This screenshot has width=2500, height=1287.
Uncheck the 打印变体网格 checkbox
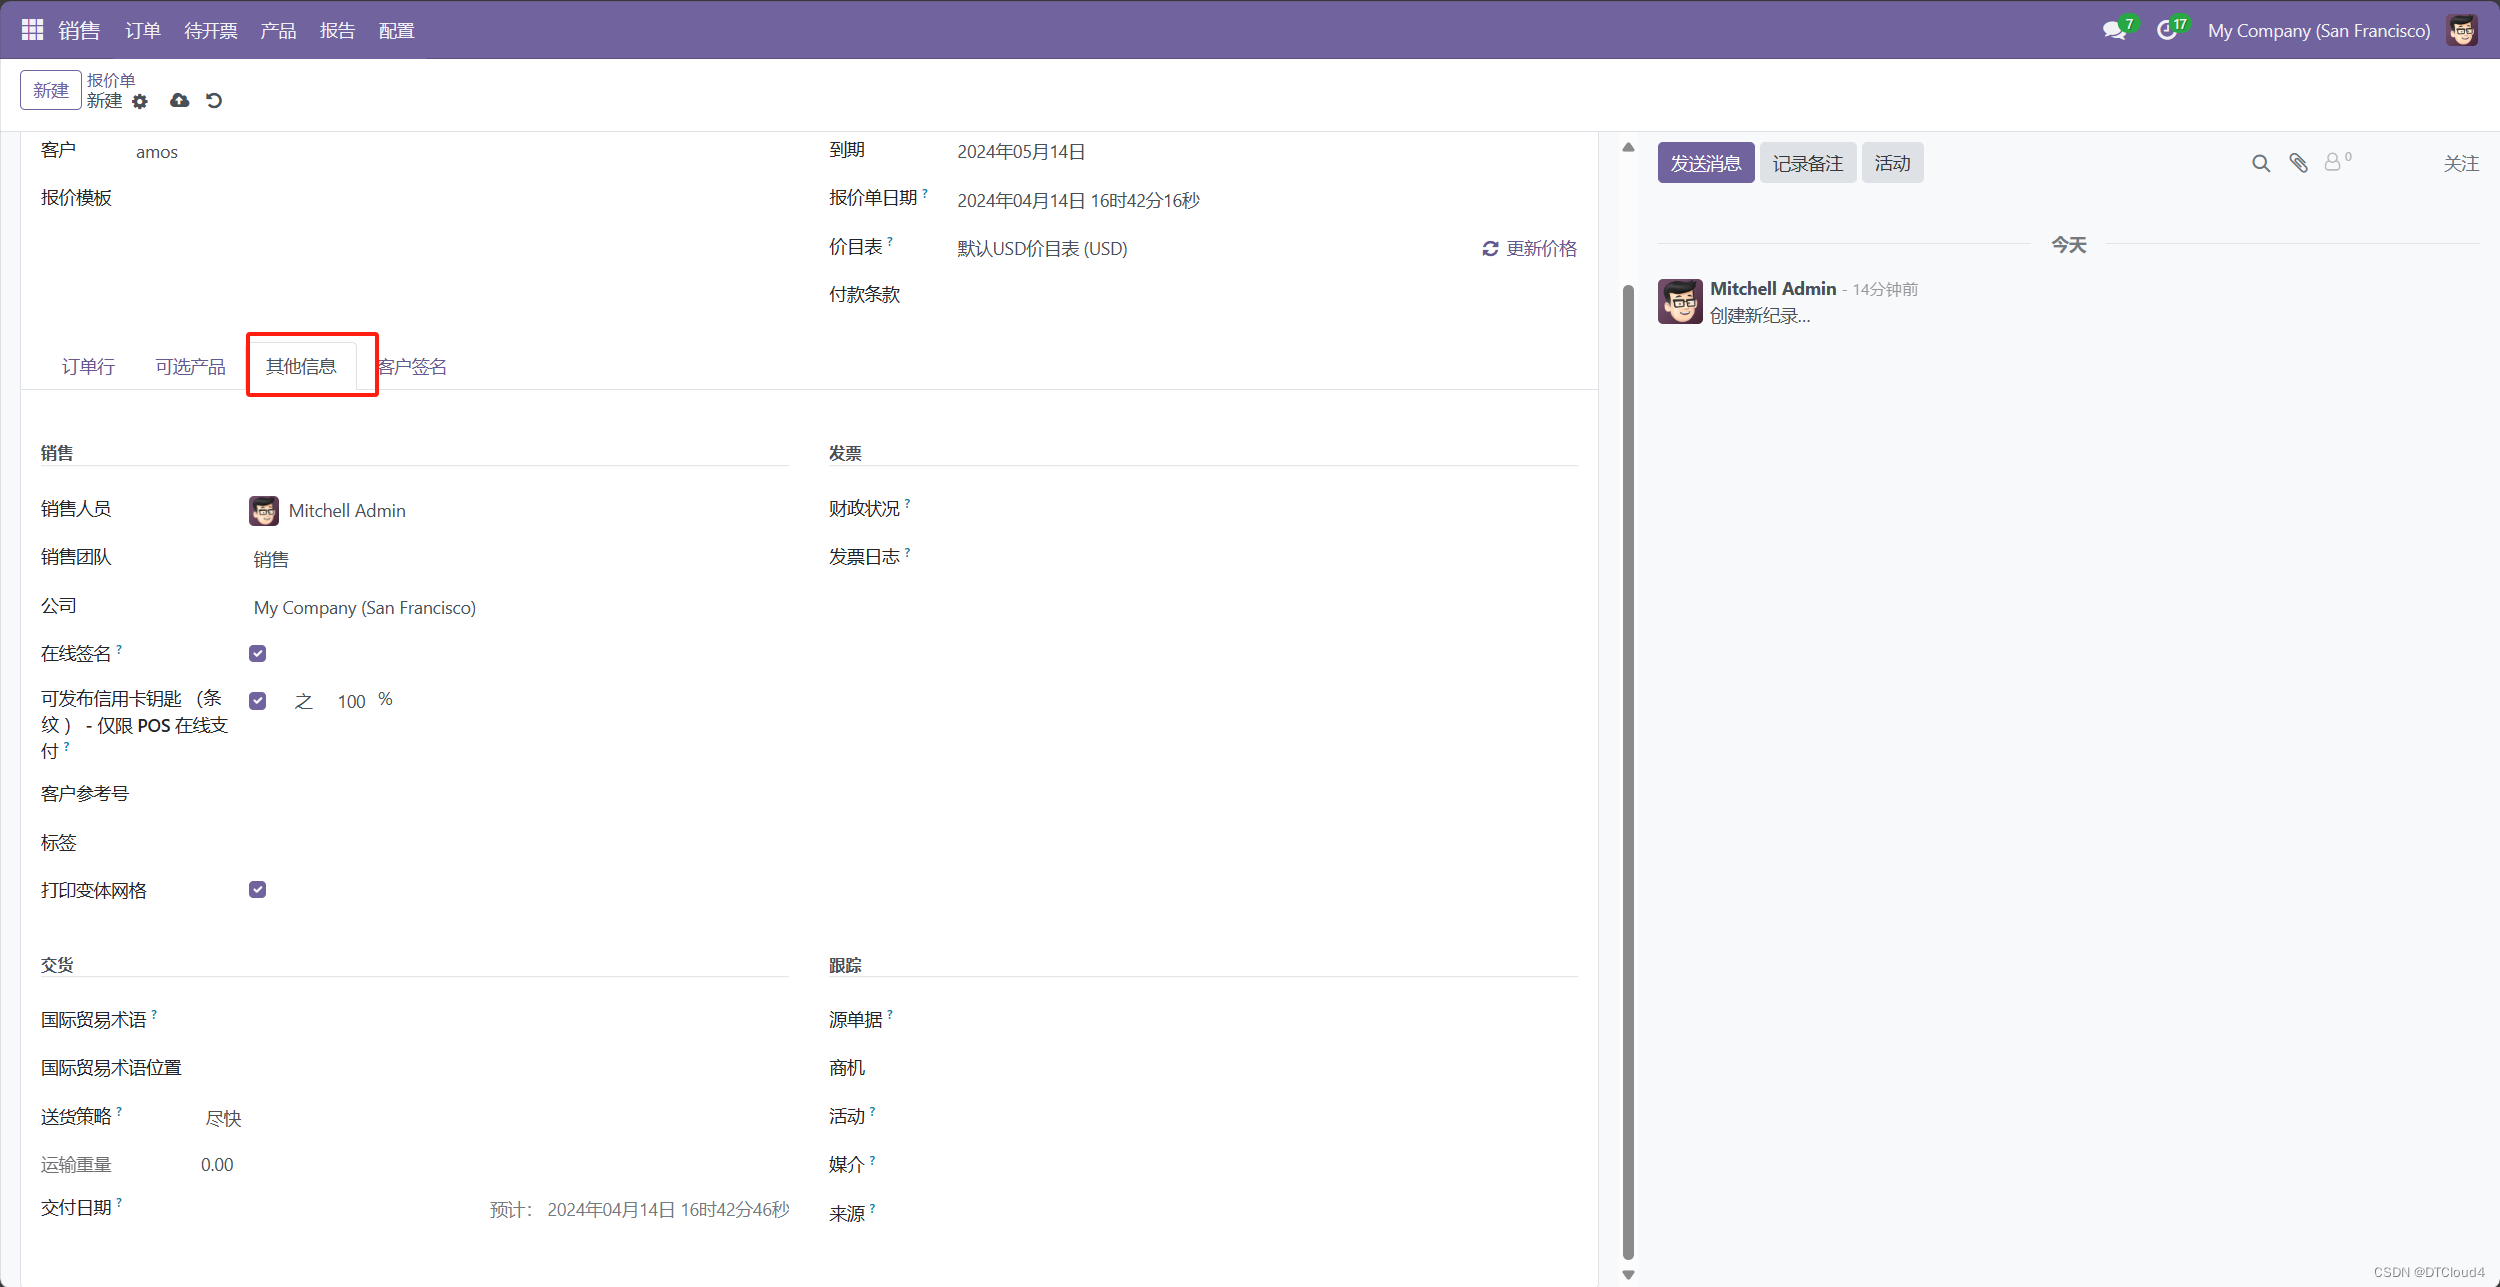click(x=257, y=890)
